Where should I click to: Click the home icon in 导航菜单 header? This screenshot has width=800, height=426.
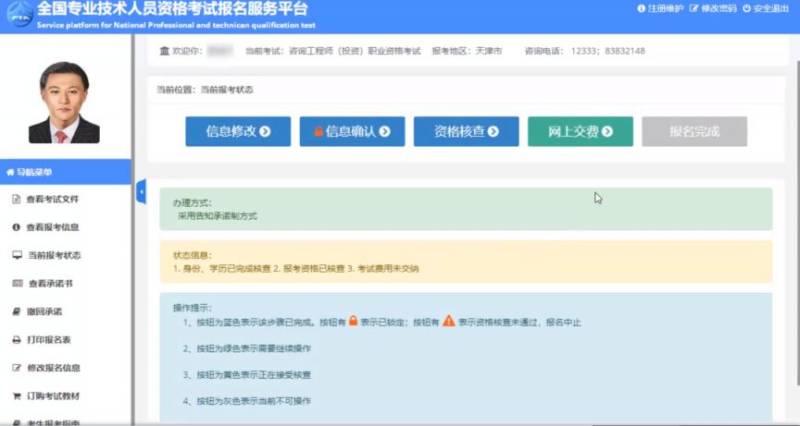click(x=9, y=172)
